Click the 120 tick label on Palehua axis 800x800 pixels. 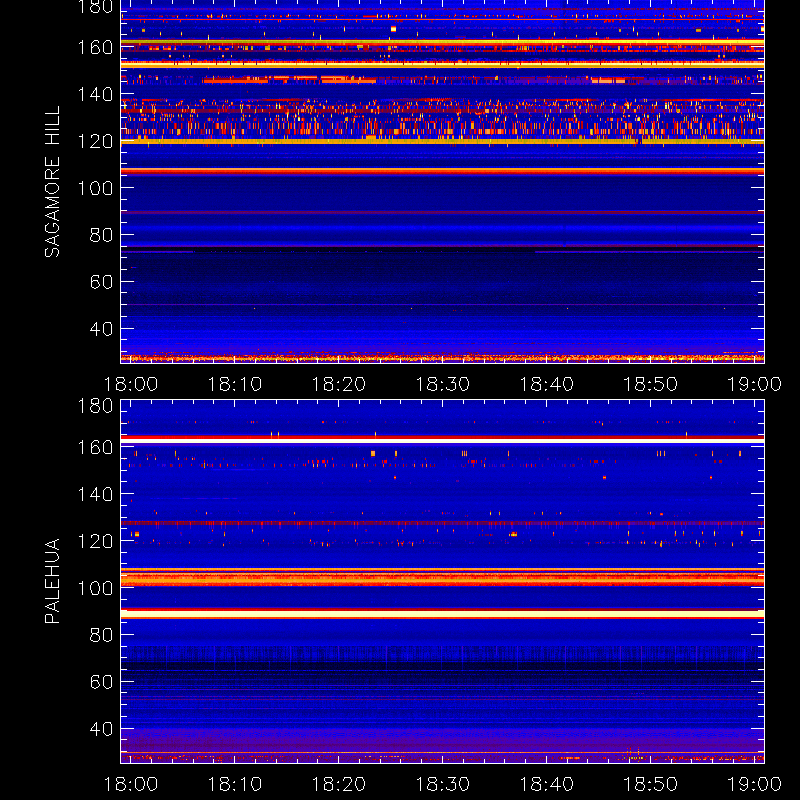click(x=95, y=541)
